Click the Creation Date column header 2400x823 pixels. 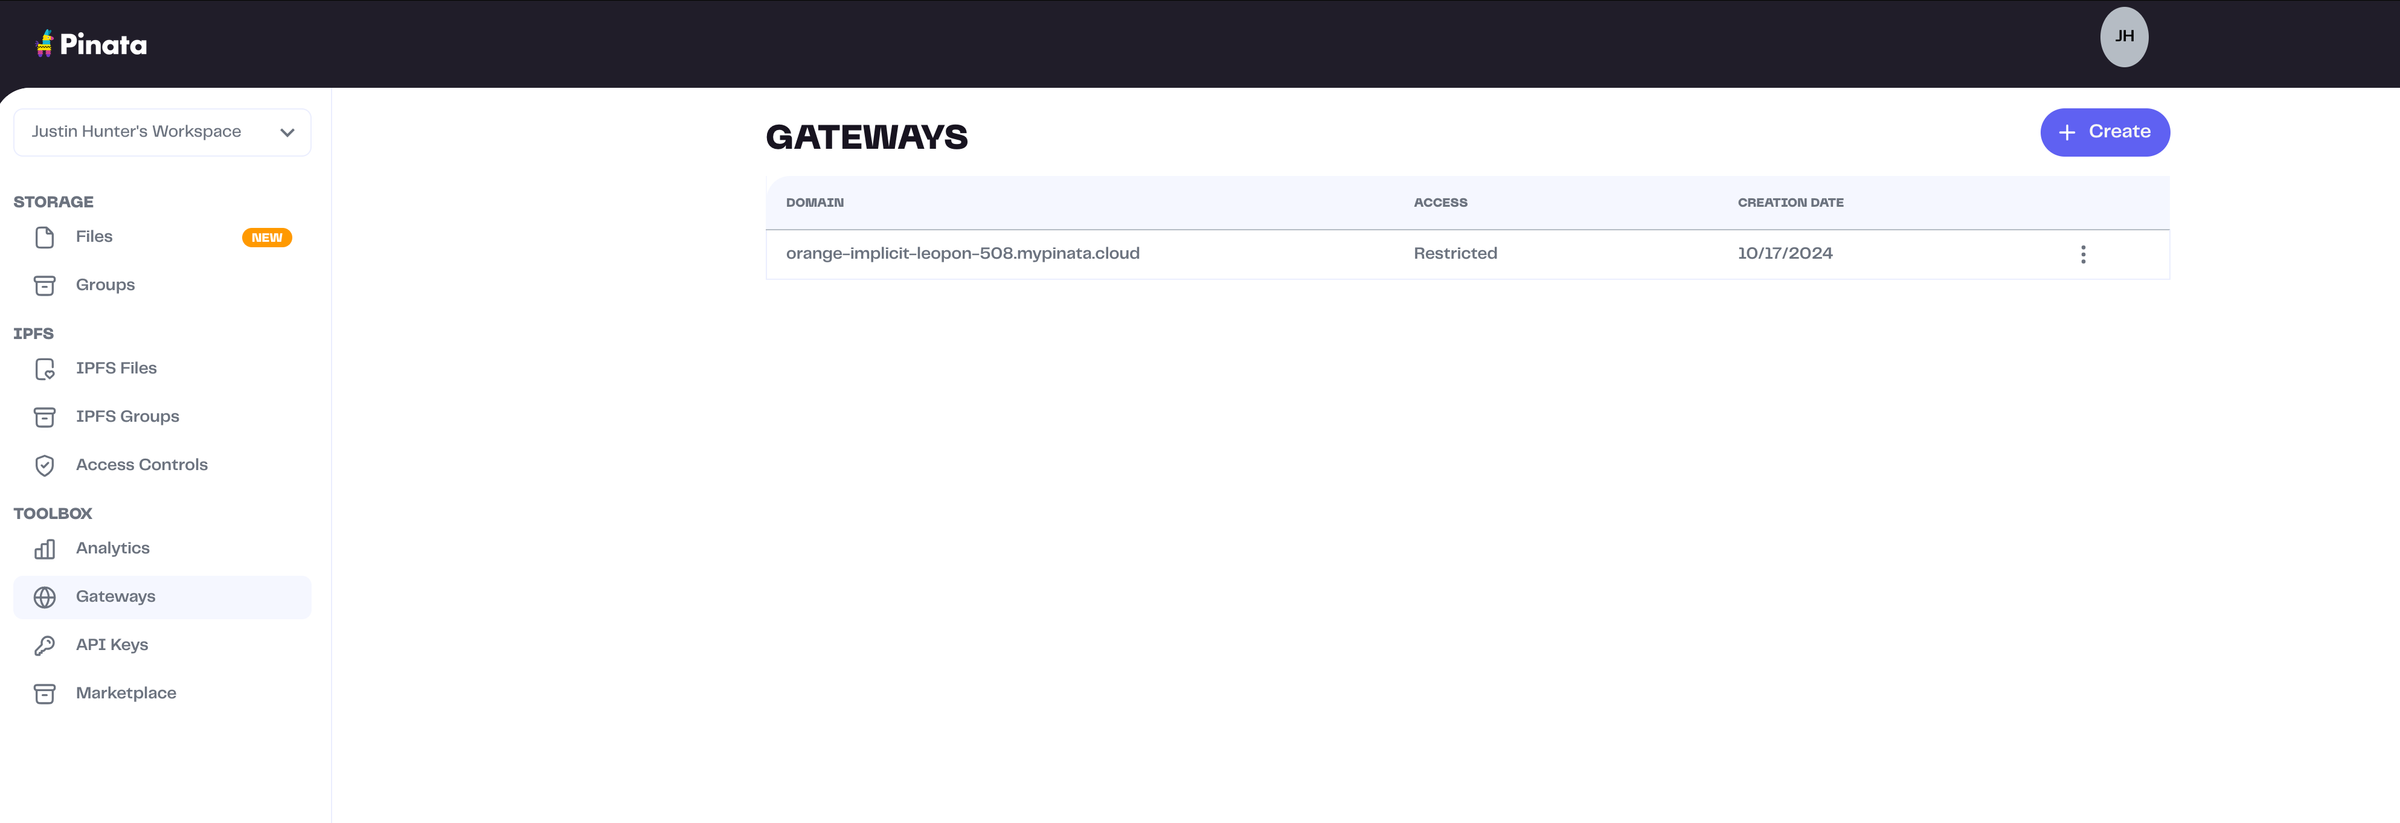pos(1790,203)
